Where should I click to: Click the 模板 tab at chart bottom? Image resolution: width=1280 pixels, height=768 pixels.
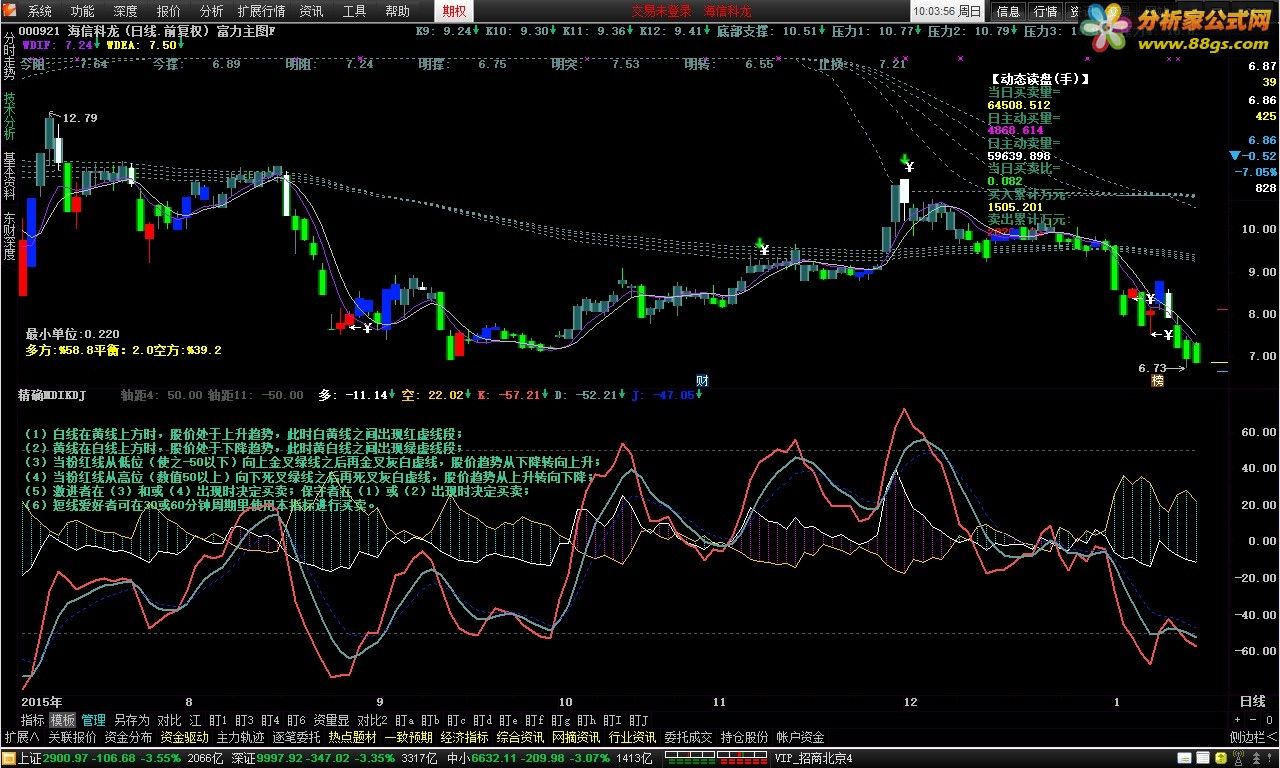(x=63, y=720)
